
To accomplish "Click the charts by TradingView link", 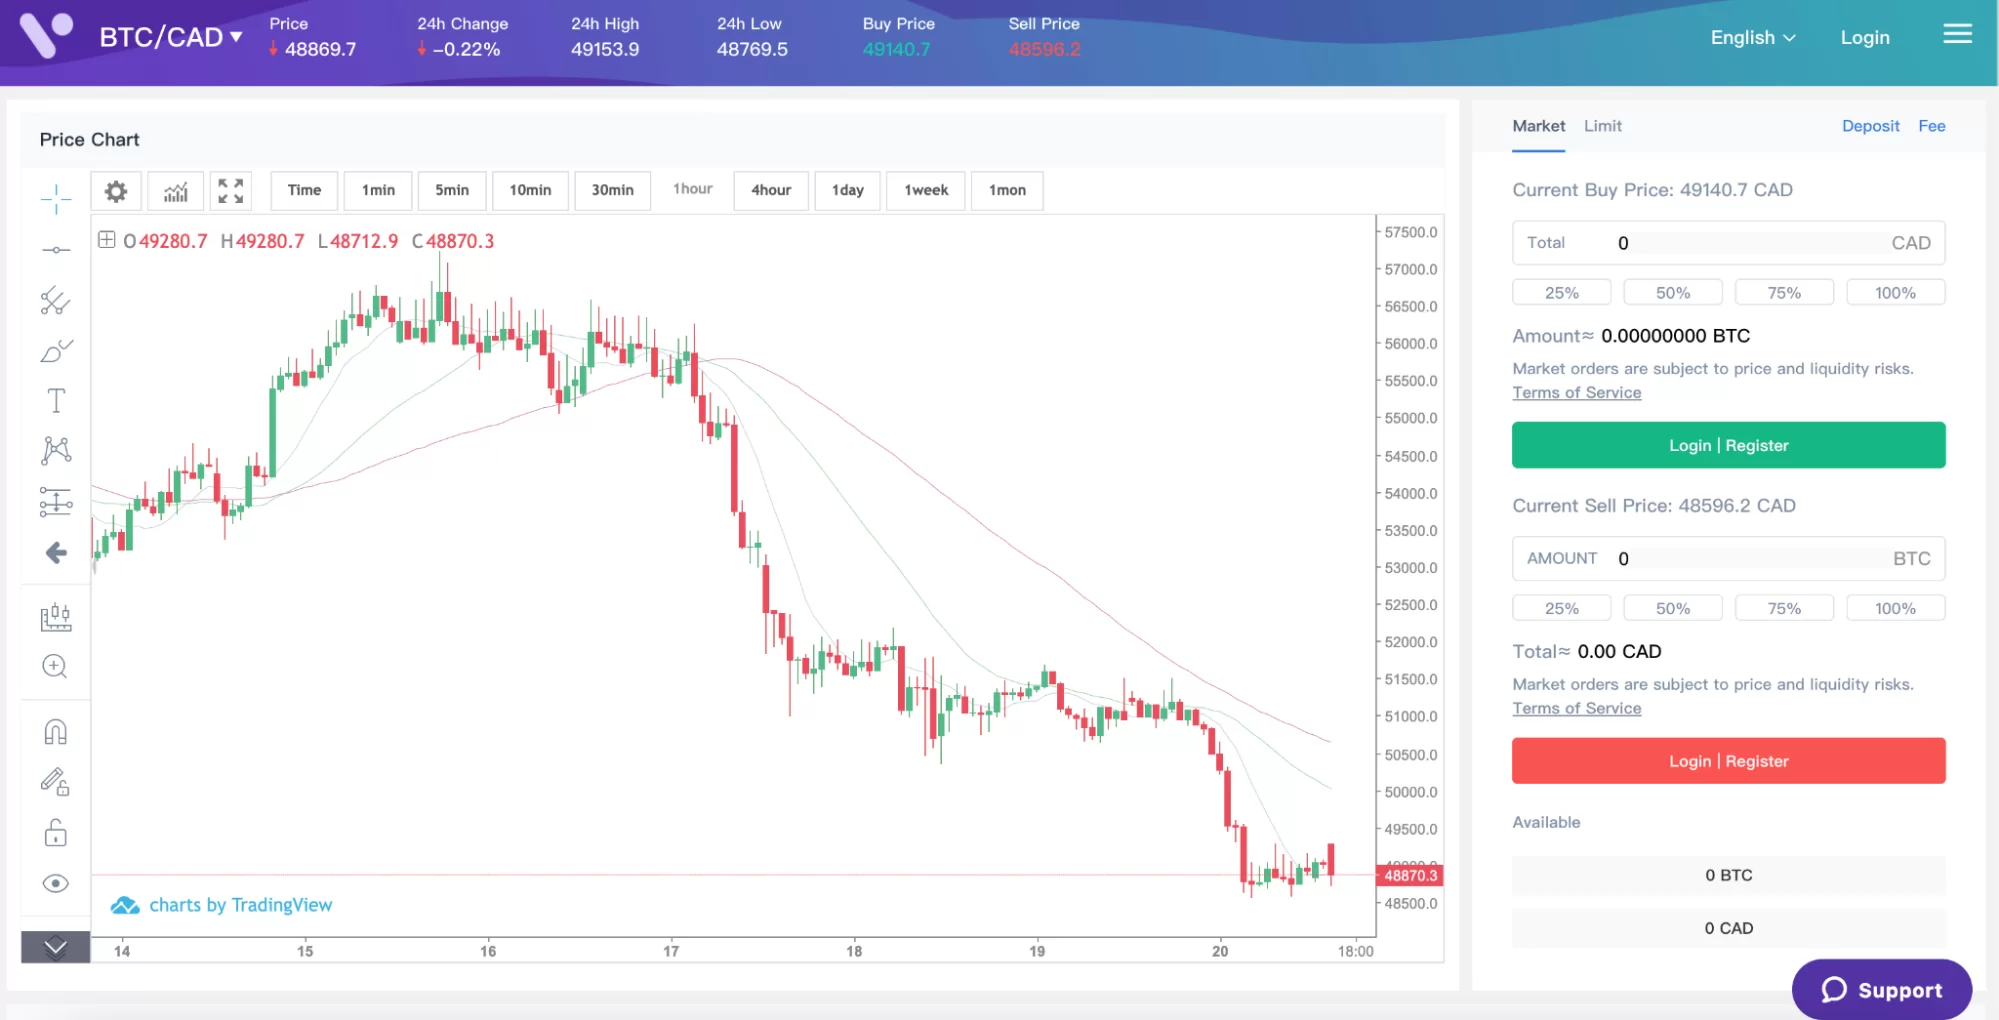I will tap(221, 905).
